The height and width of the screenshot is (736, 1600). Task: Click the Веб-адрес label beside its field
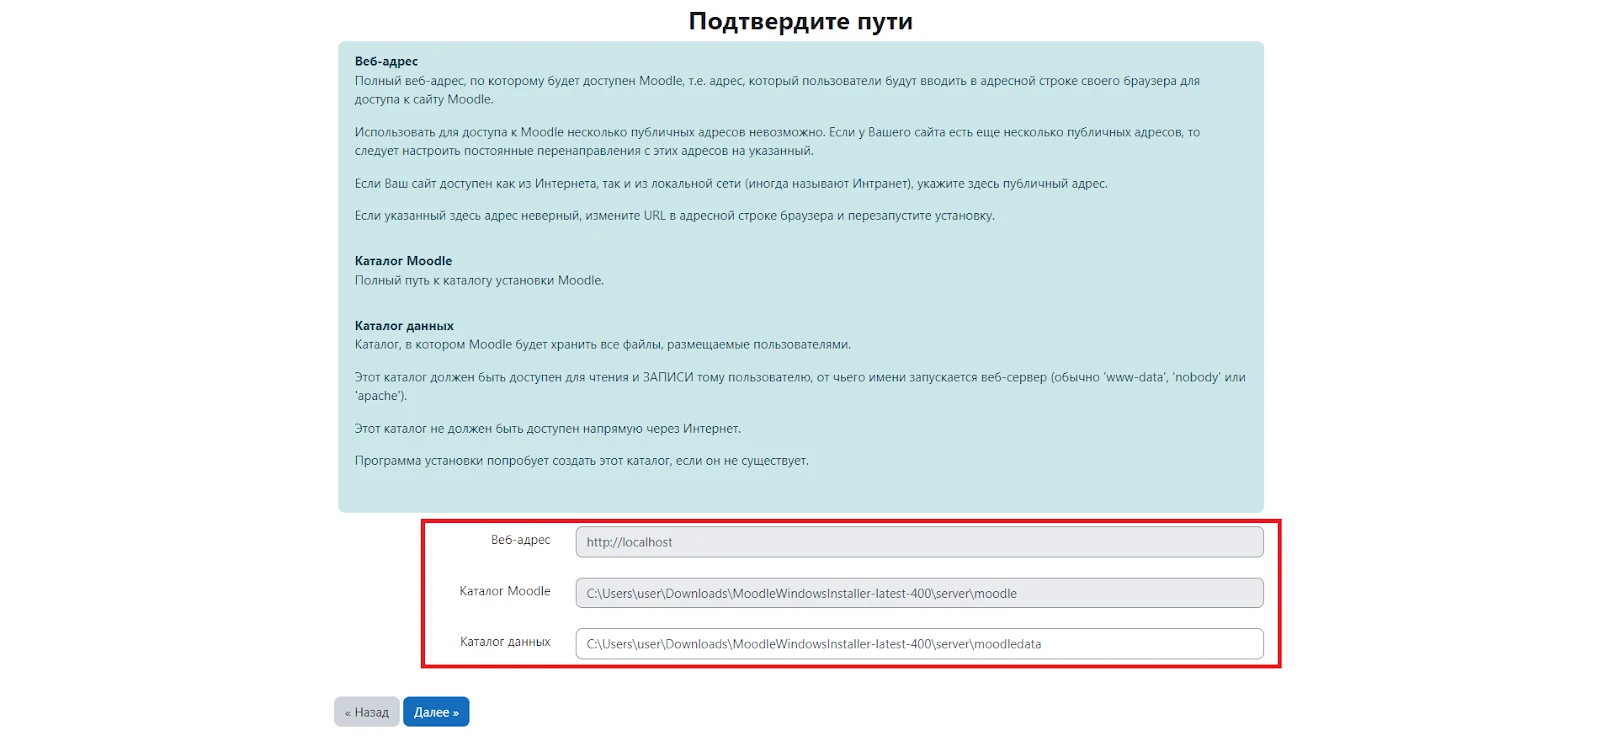(520, 540)
